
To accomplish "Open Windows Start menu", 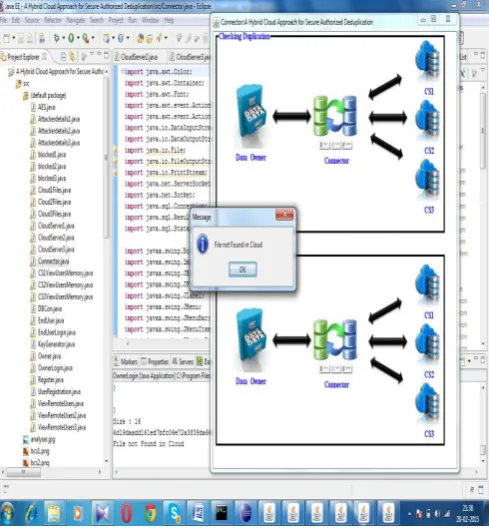I will (7, 513).
